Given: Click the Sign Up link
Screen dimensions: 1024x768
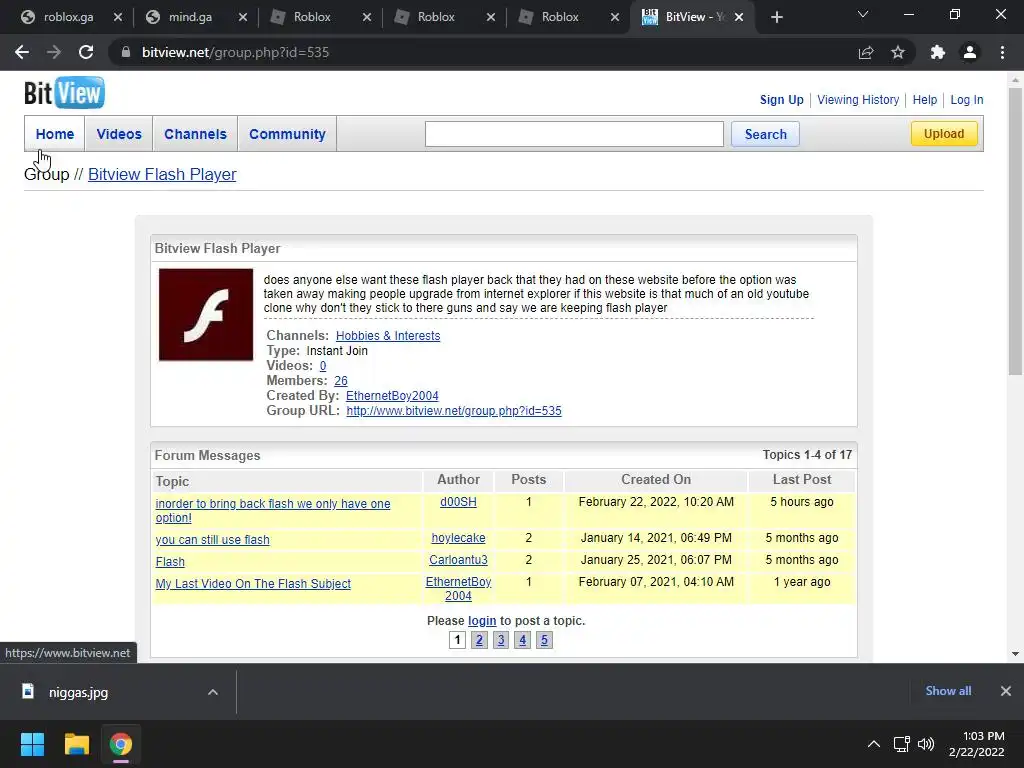Looking at the screenshot, I should 781,100.
